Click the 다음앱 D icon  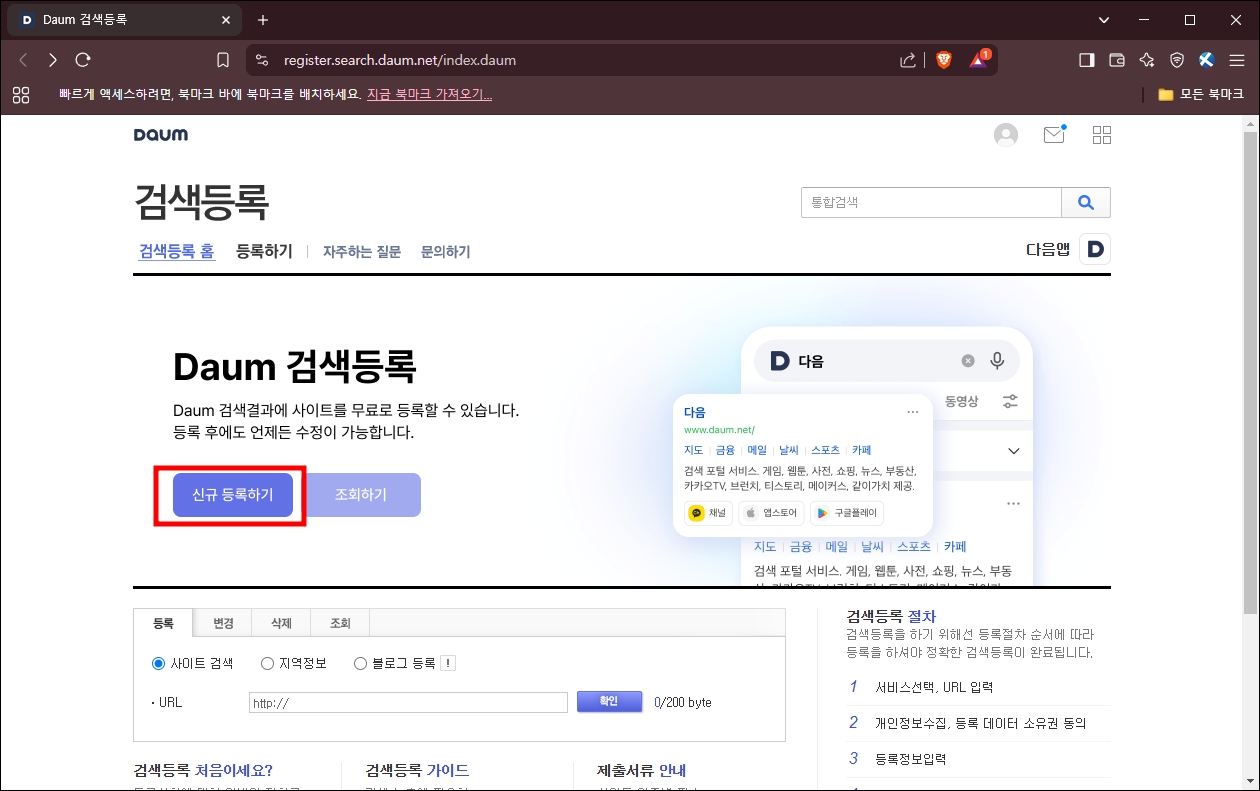pos(1095,250)
